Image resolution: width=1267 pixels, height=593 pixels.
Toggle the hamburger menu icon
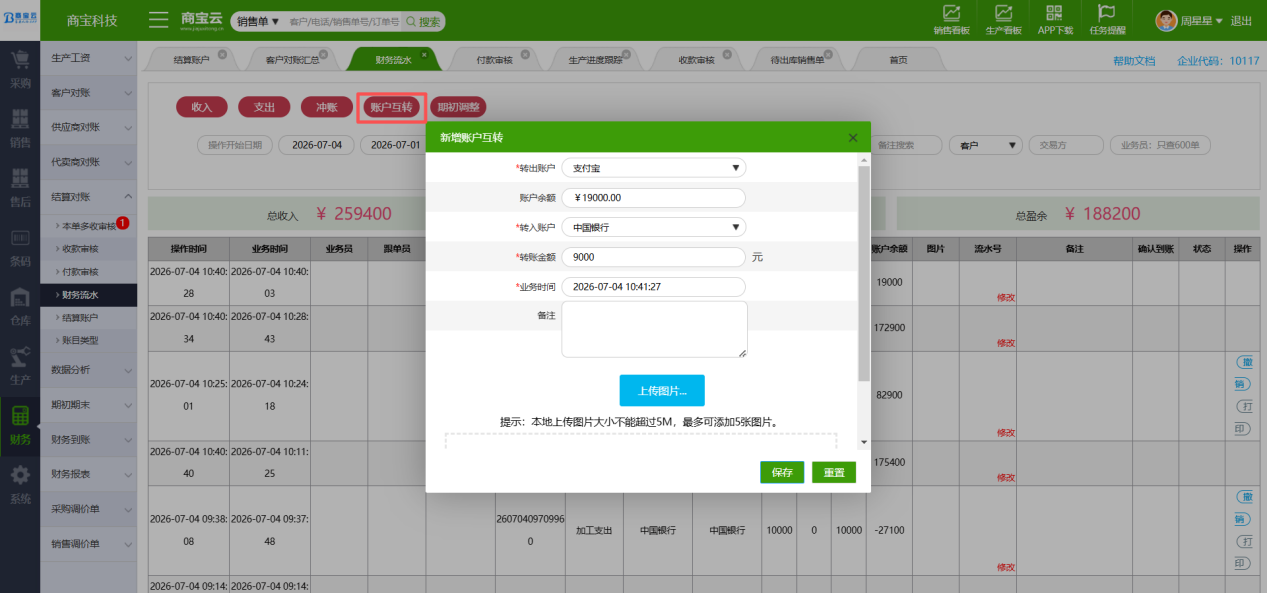[x=158, y=20]
